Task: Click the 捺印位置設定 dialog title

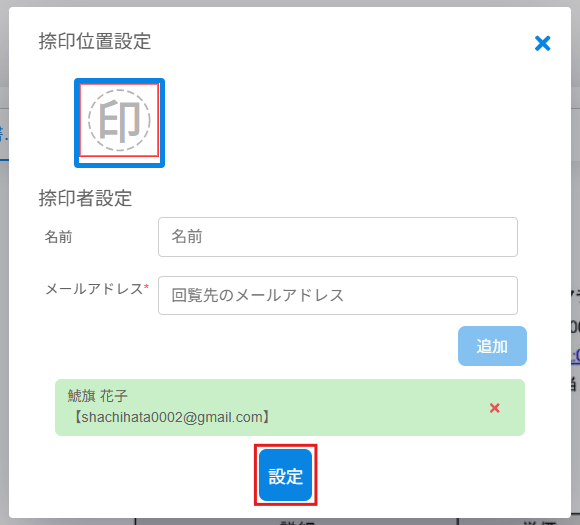Action: pos(95,41)
